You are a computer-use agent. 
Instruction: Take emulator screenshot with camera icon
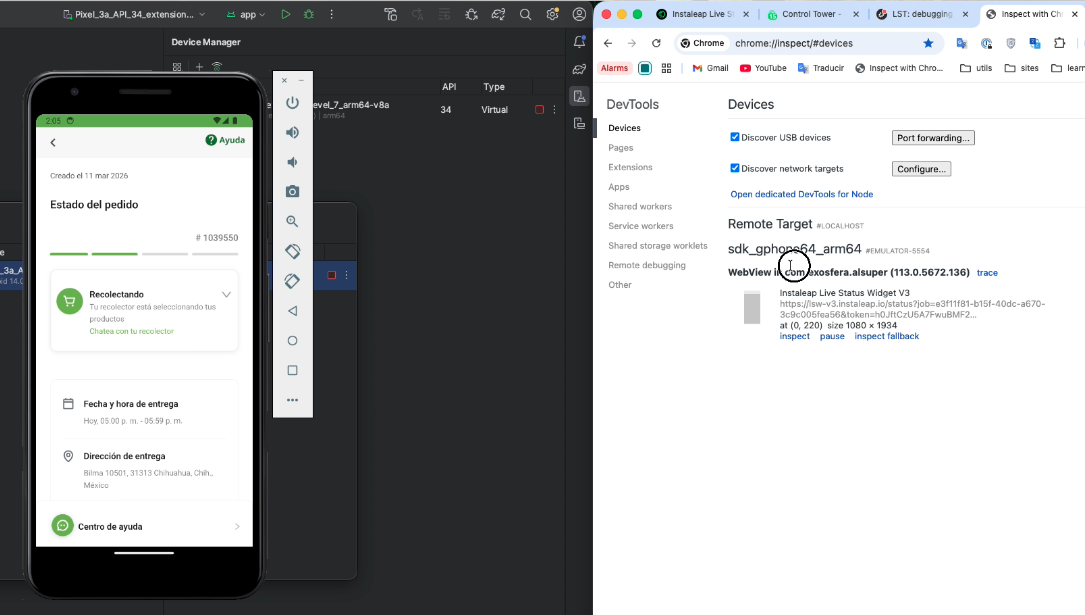[293, 192]
